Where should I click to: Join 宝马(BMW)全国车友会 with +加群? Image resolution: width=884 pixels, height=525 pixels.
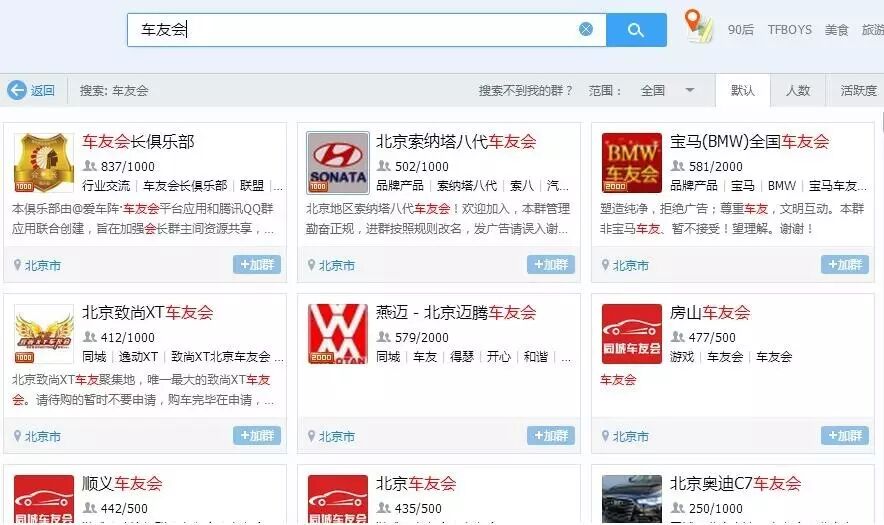pos(845,264)
